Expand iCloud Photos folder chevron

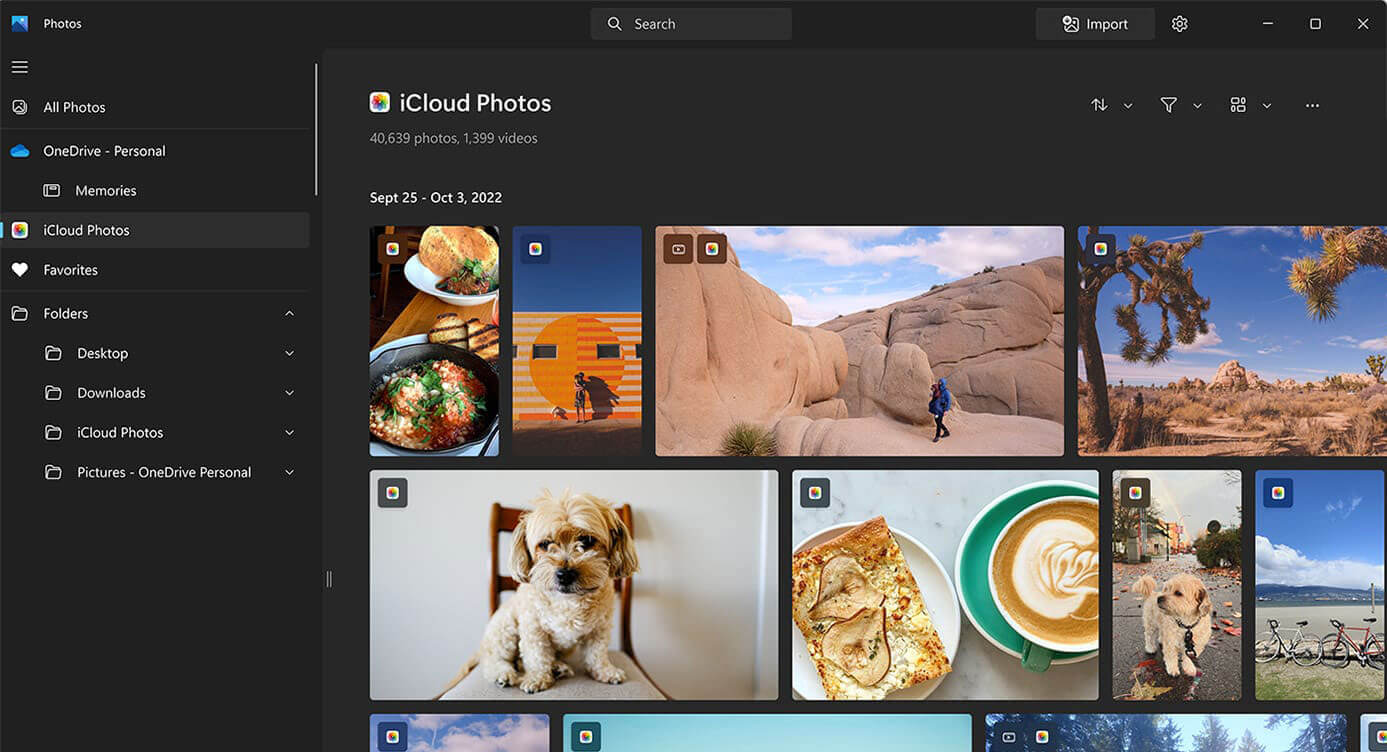point(290,433)
